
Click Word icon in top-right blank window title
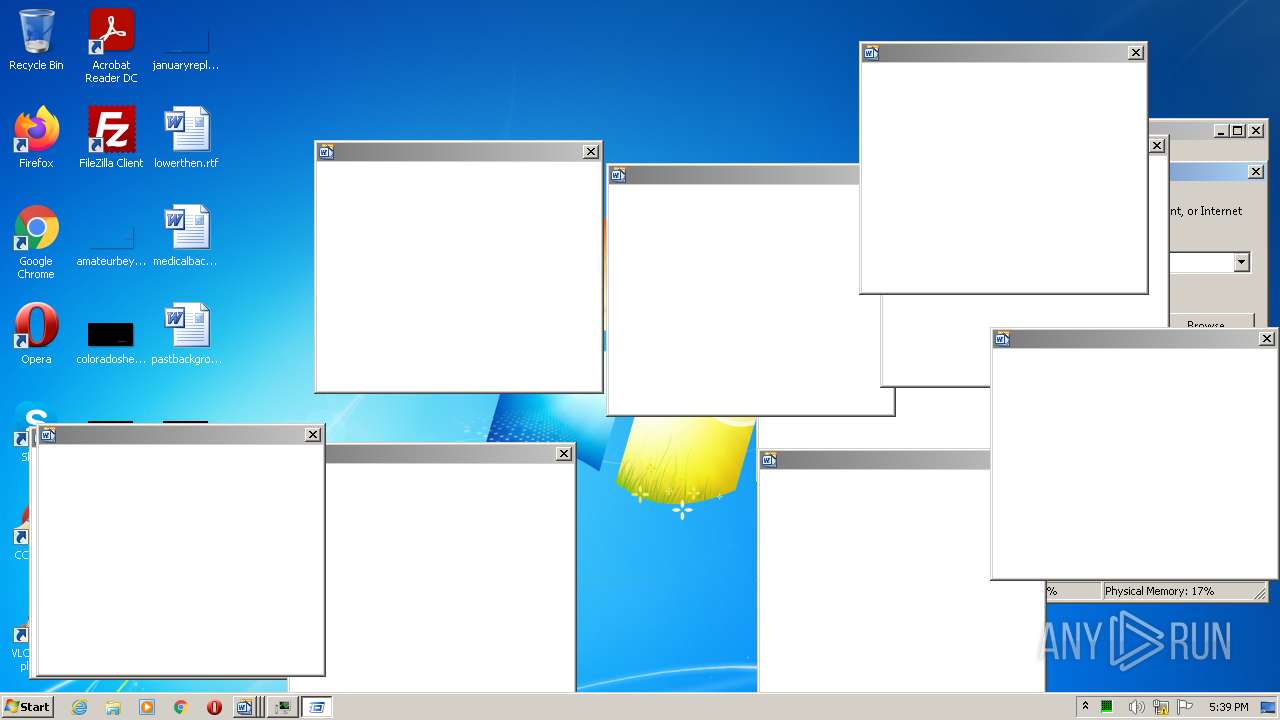(x=871, y=53)
